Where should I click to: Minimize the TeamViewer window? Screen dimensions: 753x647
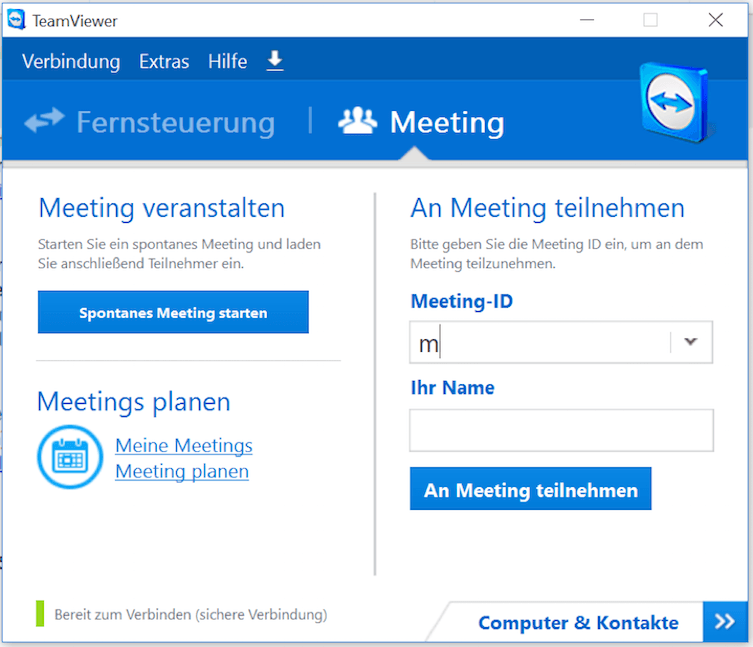587,20
